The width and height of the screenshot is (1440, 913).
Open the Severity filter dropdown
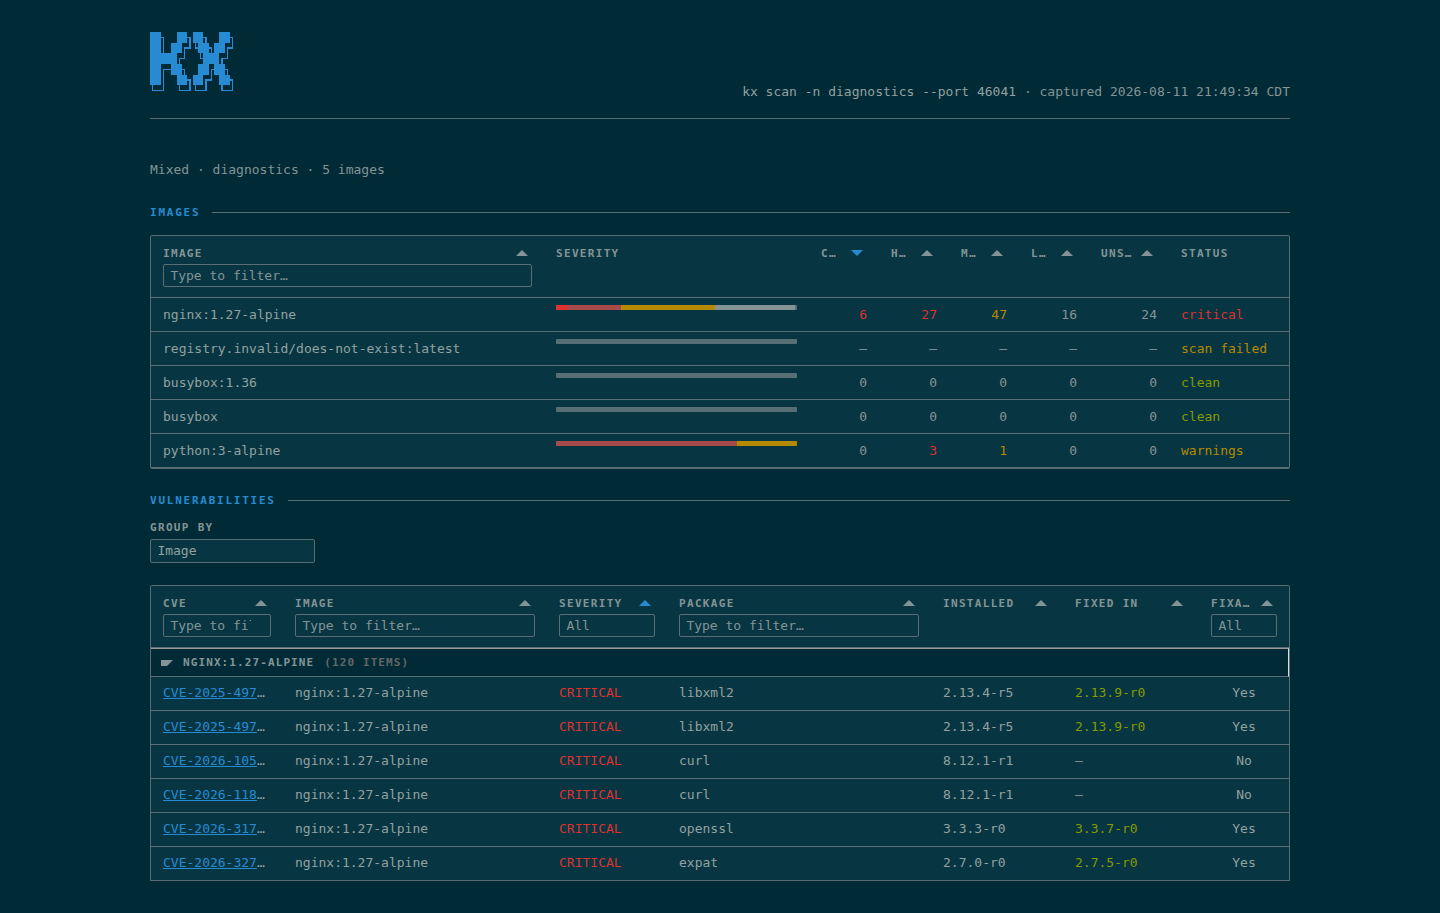pos(607,626)
